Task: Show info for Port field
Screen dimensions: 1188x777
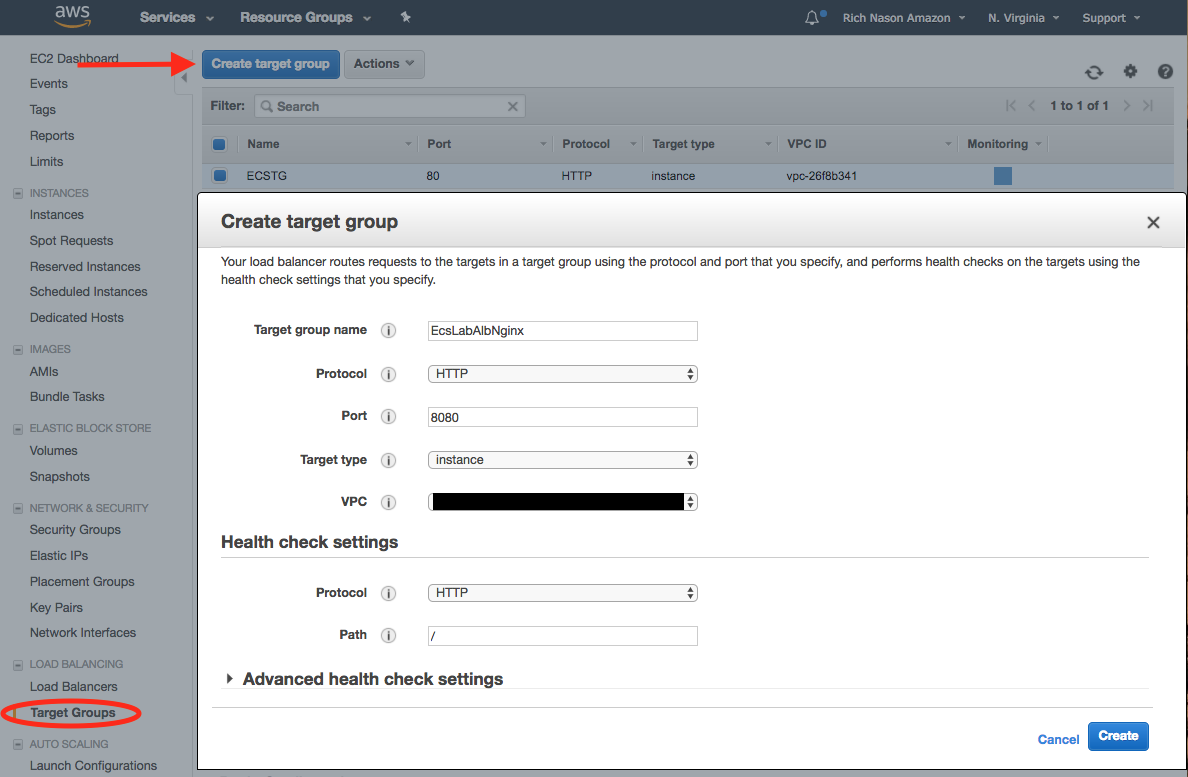Action: click(388, 417)
